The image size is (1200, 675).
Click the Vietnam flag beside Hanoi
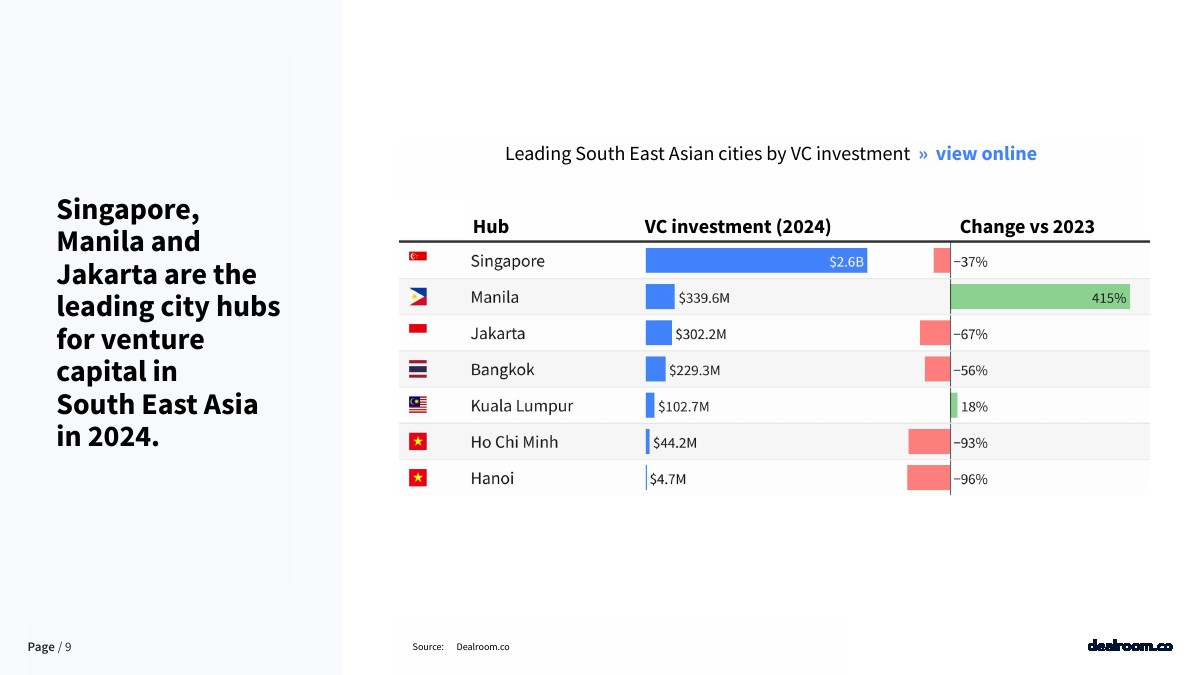tap(418, 478)
